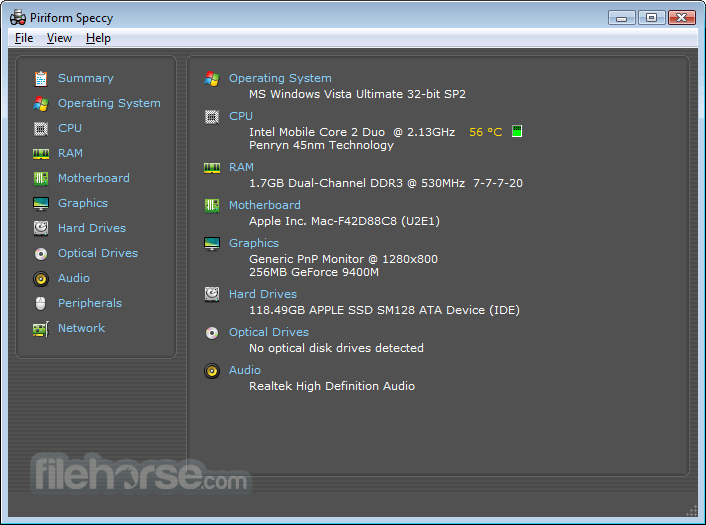Viewport: 706px width, 525px height.
Task: Click 'Penryn 45nm Technology' text
Action: point(321,145)
